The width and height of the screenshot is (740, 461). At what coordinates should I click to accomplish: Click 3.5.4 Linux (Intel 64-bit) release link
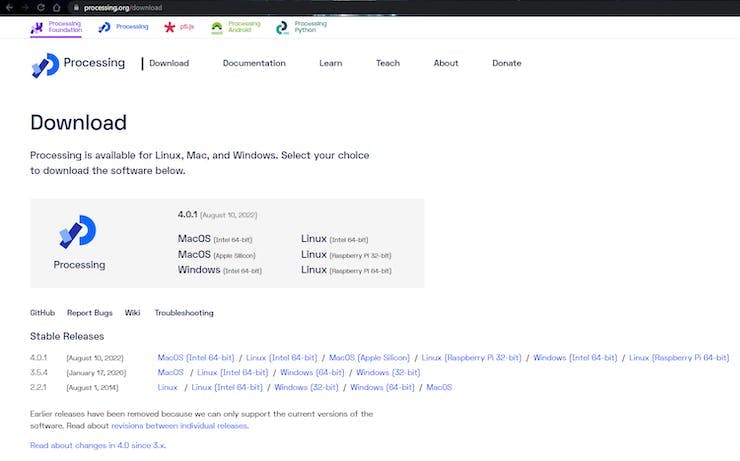coord(232,372)
